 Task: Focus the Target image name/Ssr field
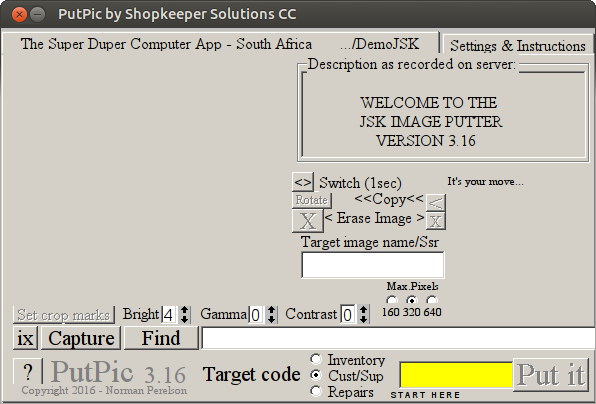[372, 265]
